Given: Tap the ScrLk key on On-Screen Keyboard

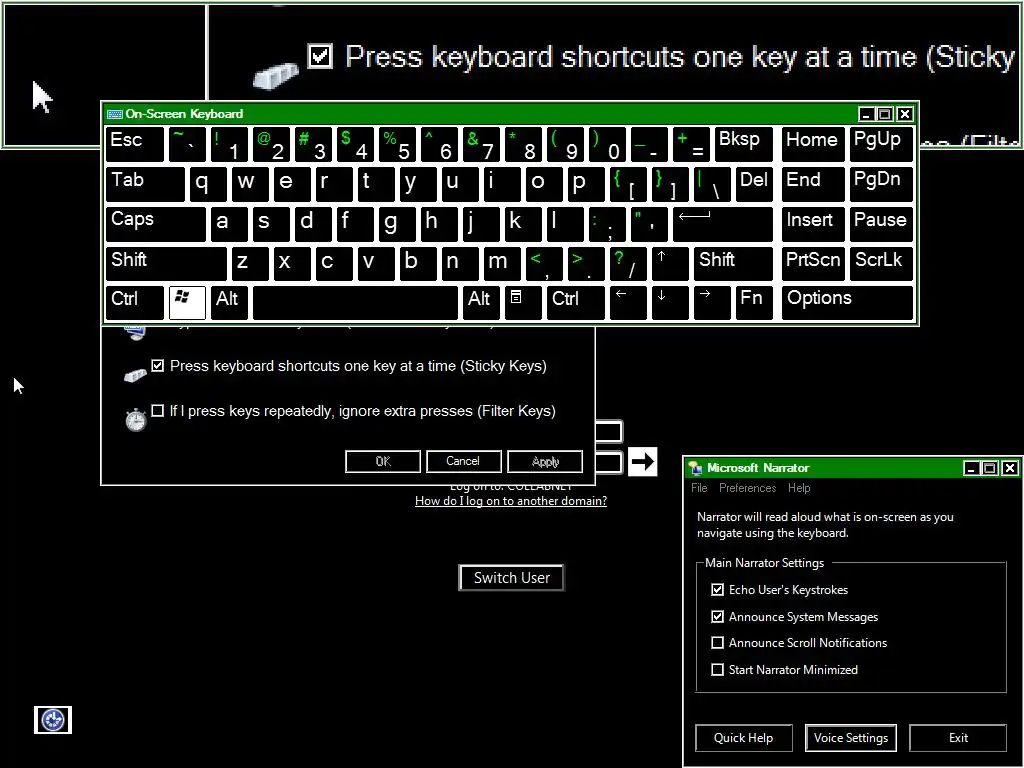Looking at the screenshot, I should pyautogui.click(x=882, y=263).
